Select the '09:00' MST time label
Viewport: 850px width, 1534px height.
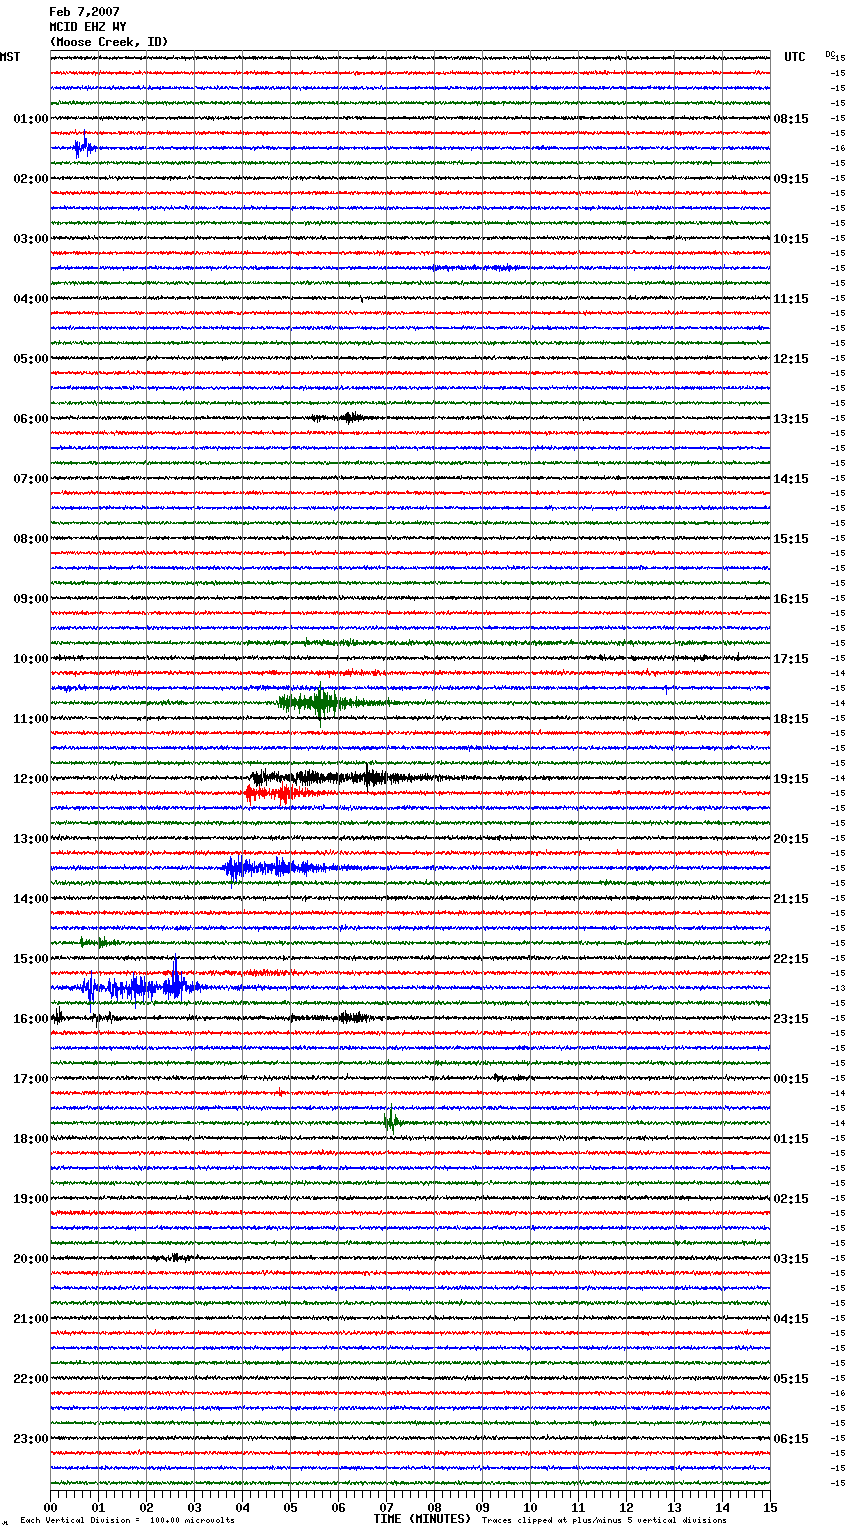pyautogui.click(x=31, y=599)
